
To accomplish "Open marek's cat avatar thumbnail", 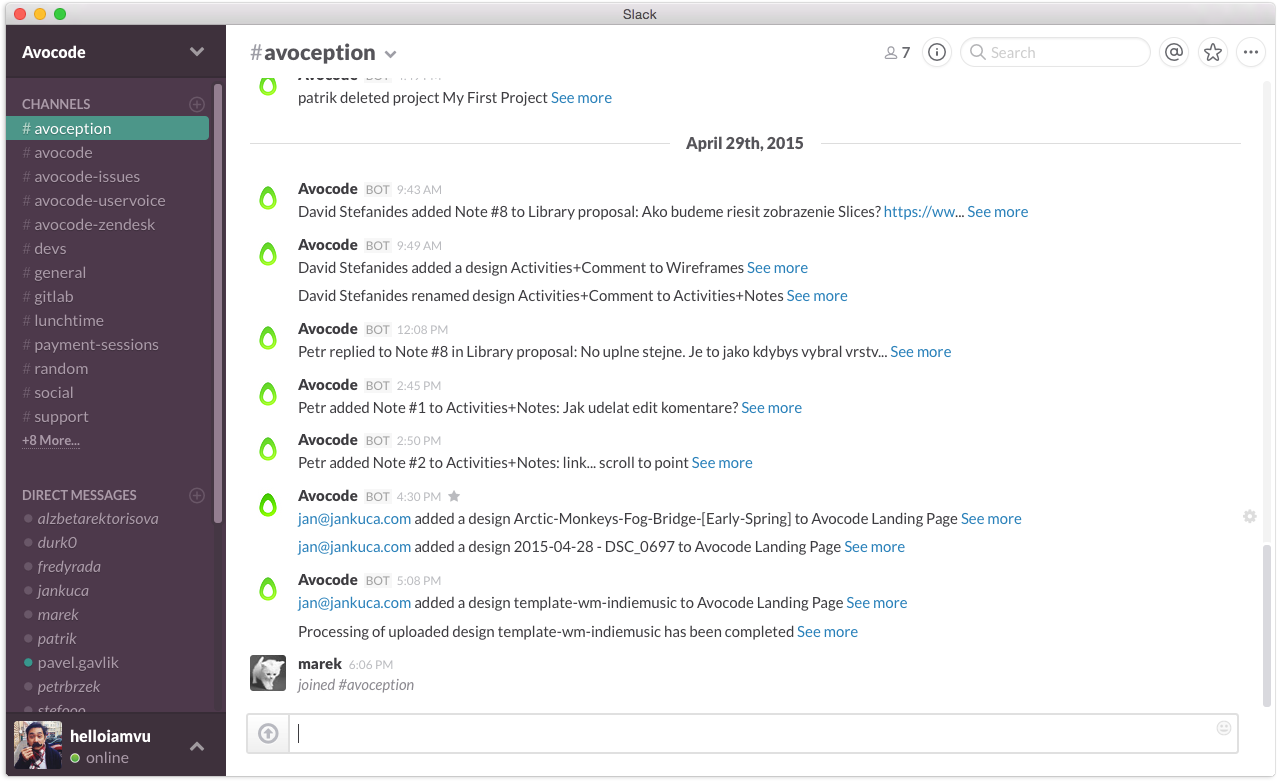I will click(x=268, y=673).
